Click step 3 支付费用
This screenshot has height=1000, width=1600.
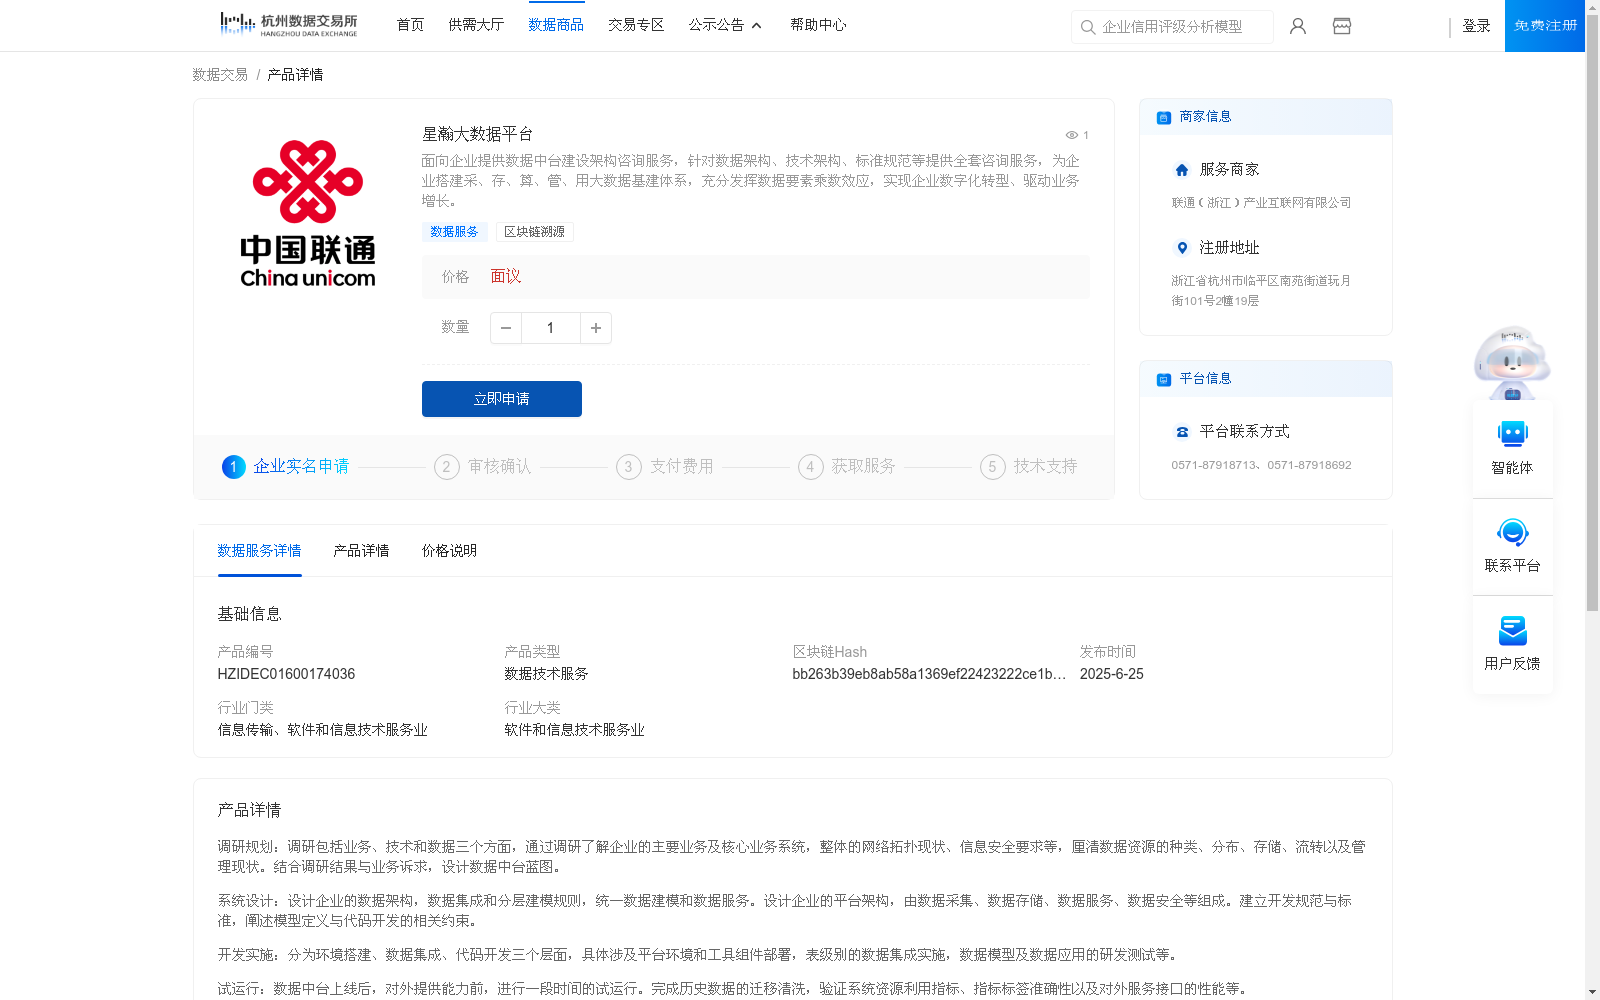point(665,467)
